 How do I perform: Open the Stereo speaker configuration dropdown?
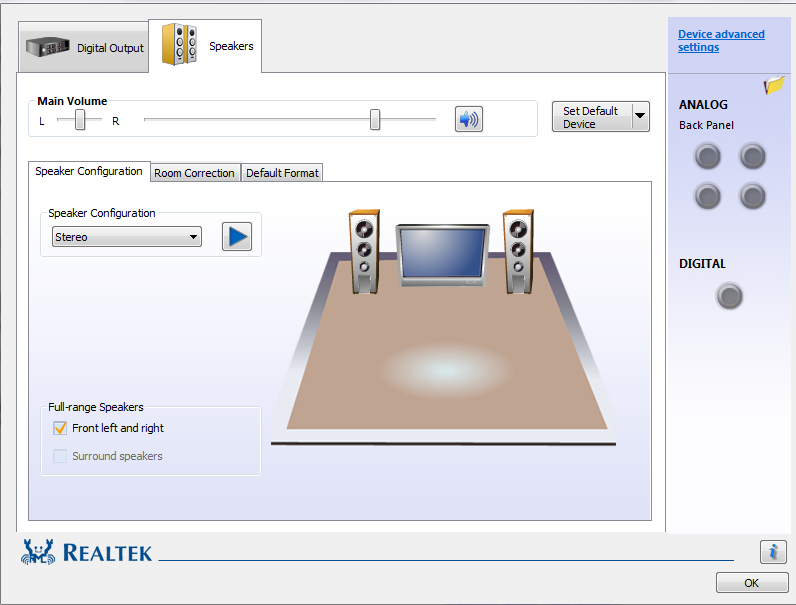(127, 237)
